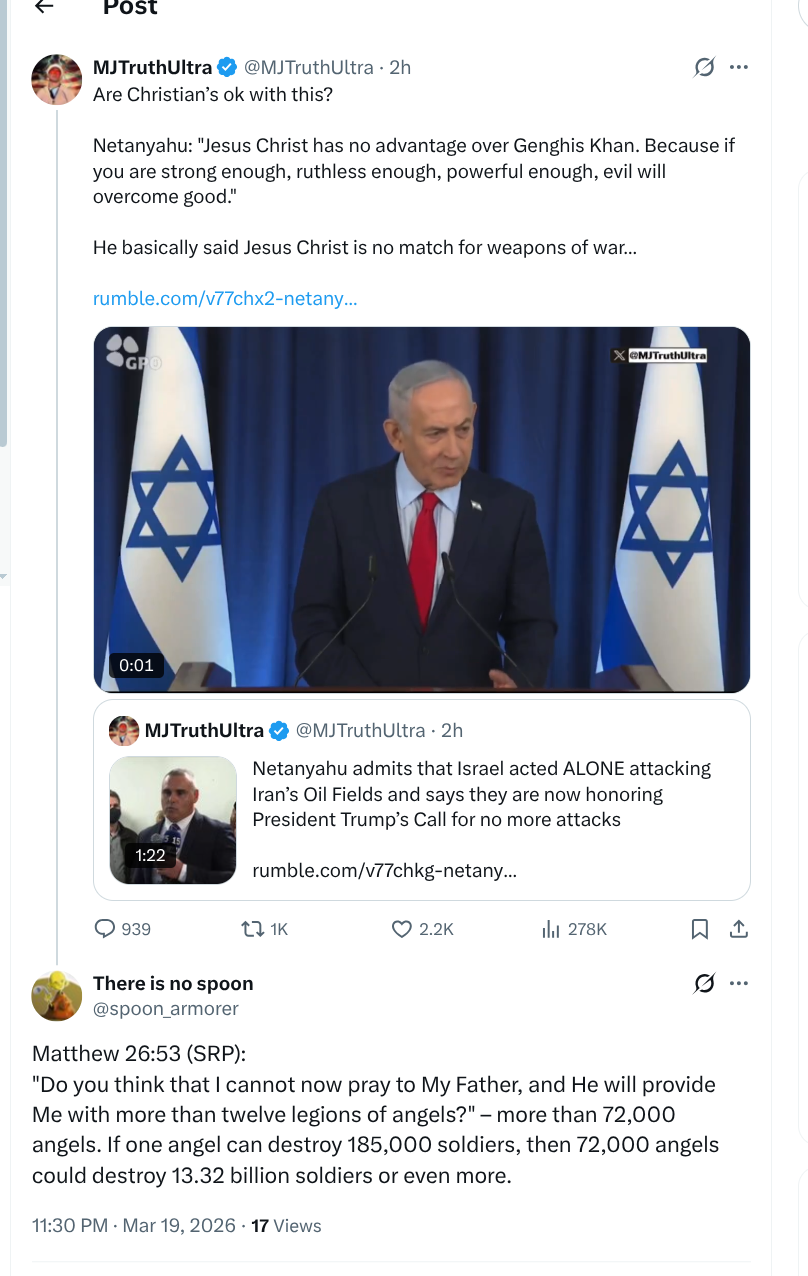Bookmark the MJTruthUltra post
Viewport: 808px width, 1276px height.
click(700, 929)
